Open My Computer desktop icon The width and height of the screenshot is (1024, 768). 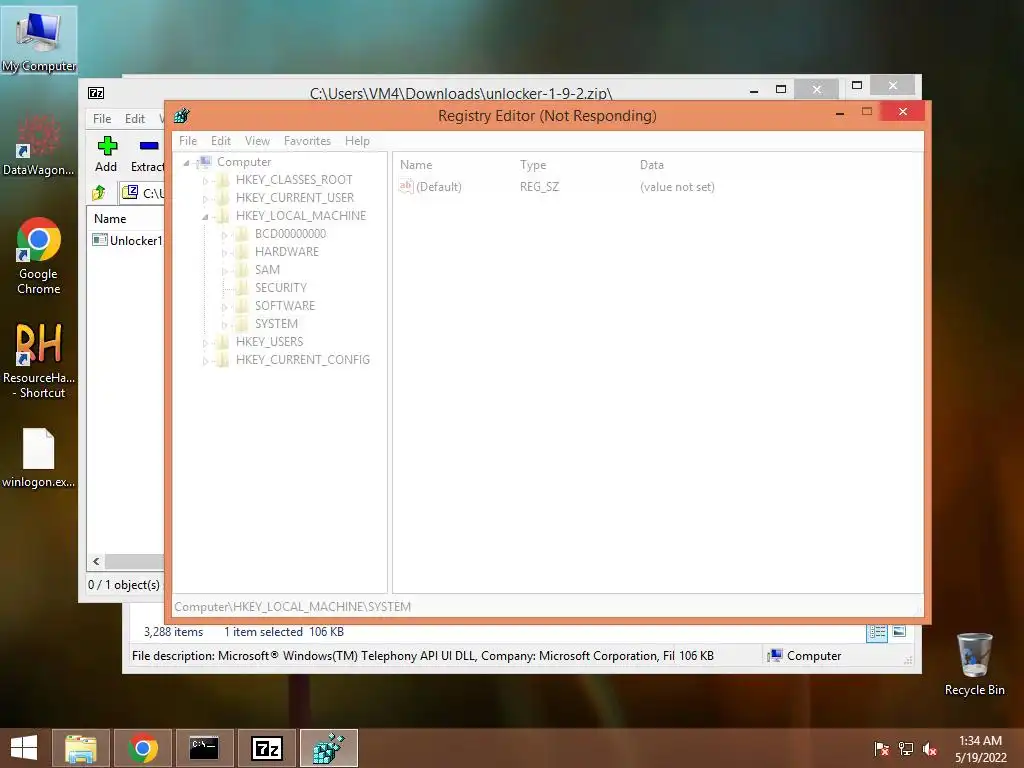coord(39,41)
